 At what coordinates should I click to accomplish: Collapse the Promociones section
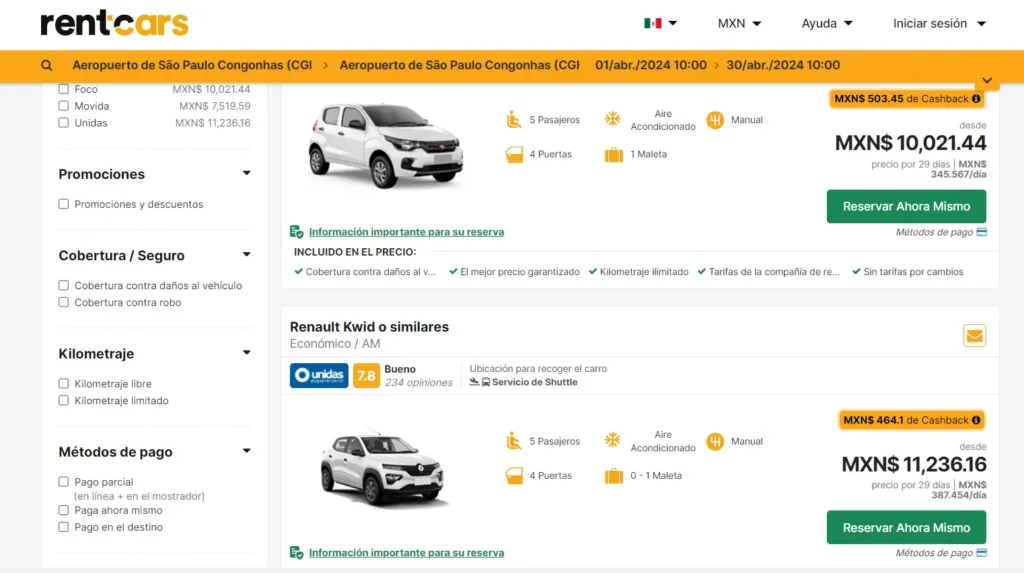pos(246,174)
